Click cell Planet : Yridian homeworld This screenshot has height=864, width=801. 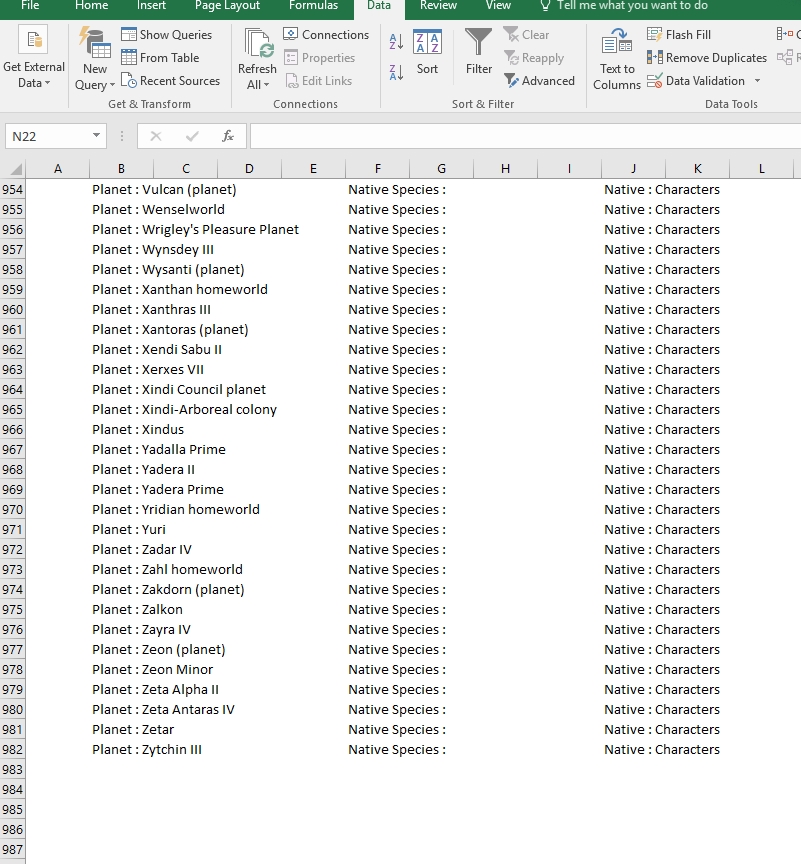176,509
